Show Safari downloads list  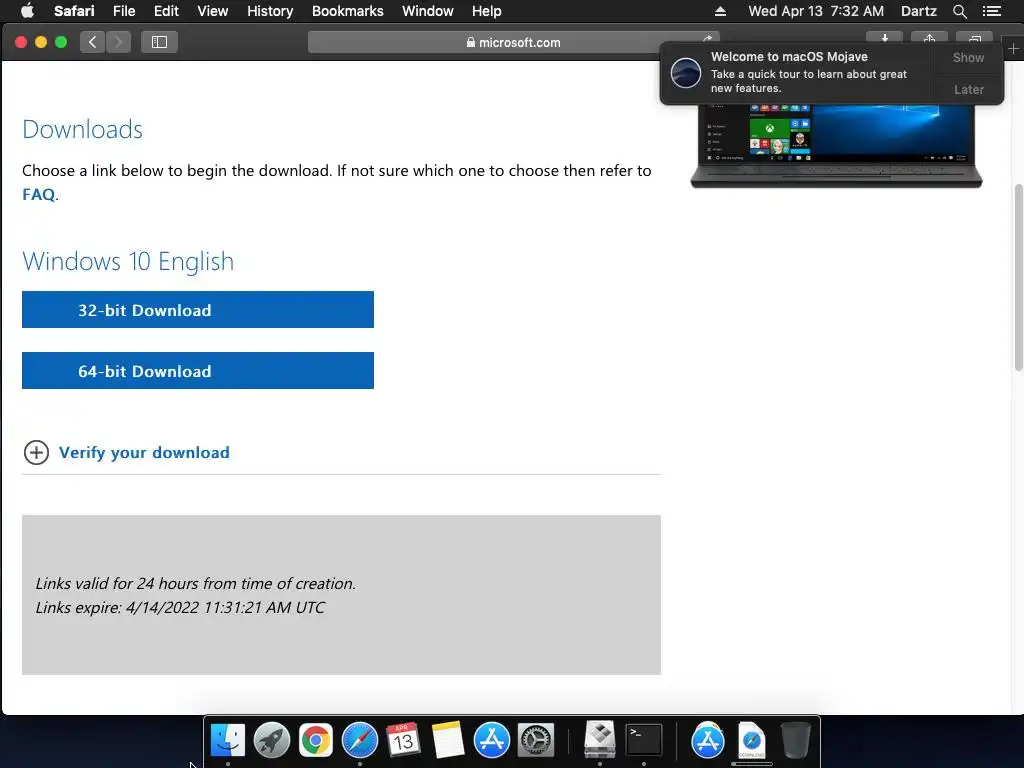[x=884, y=38]
